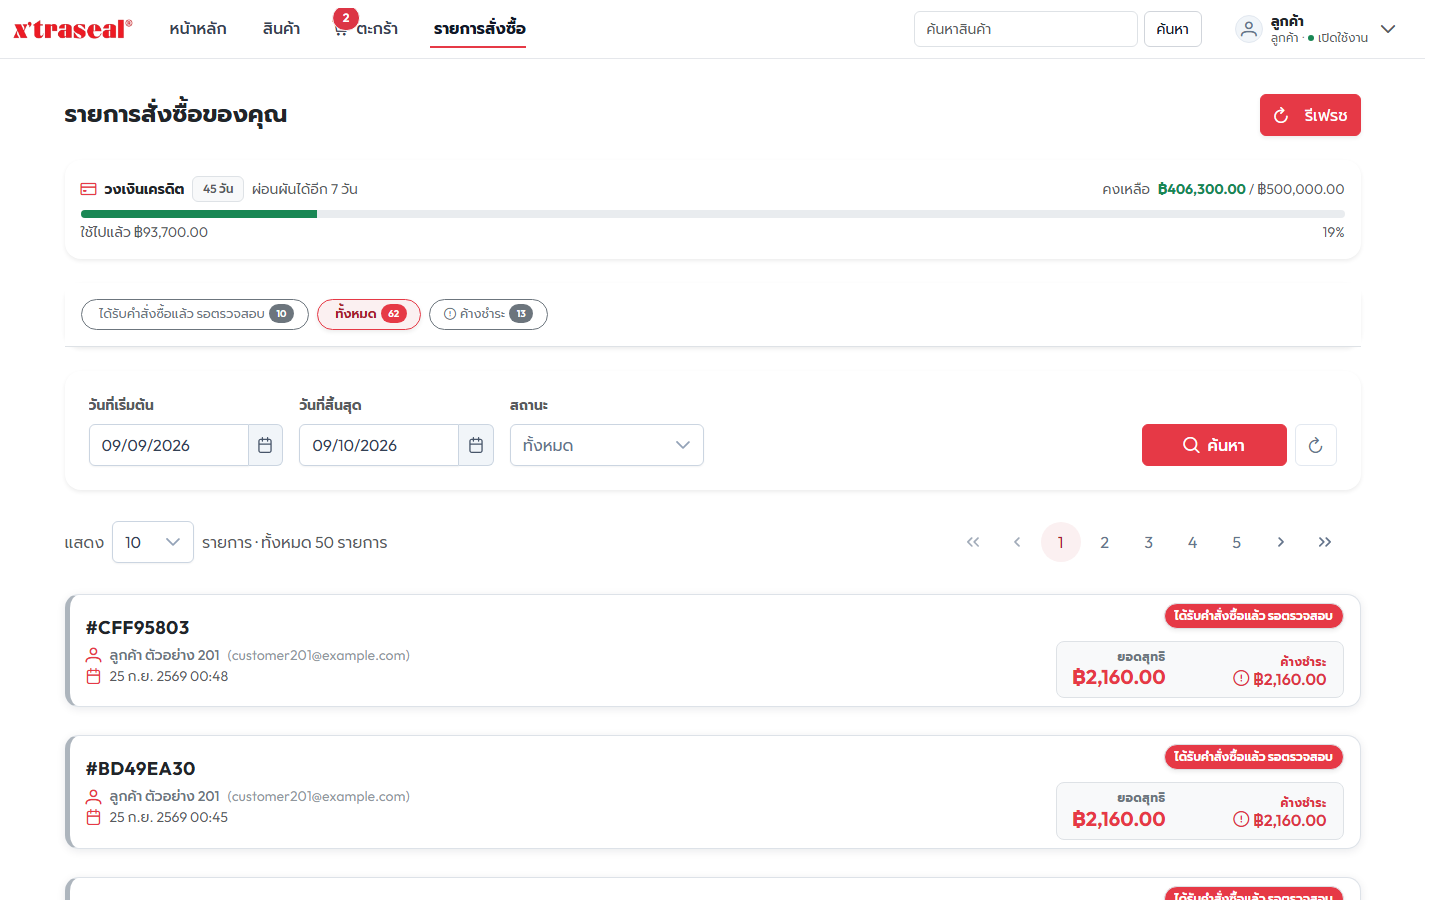Screen dimensions: 1440x900
Task: Expand the customer account menu chevron
Action: [1388, 29]
